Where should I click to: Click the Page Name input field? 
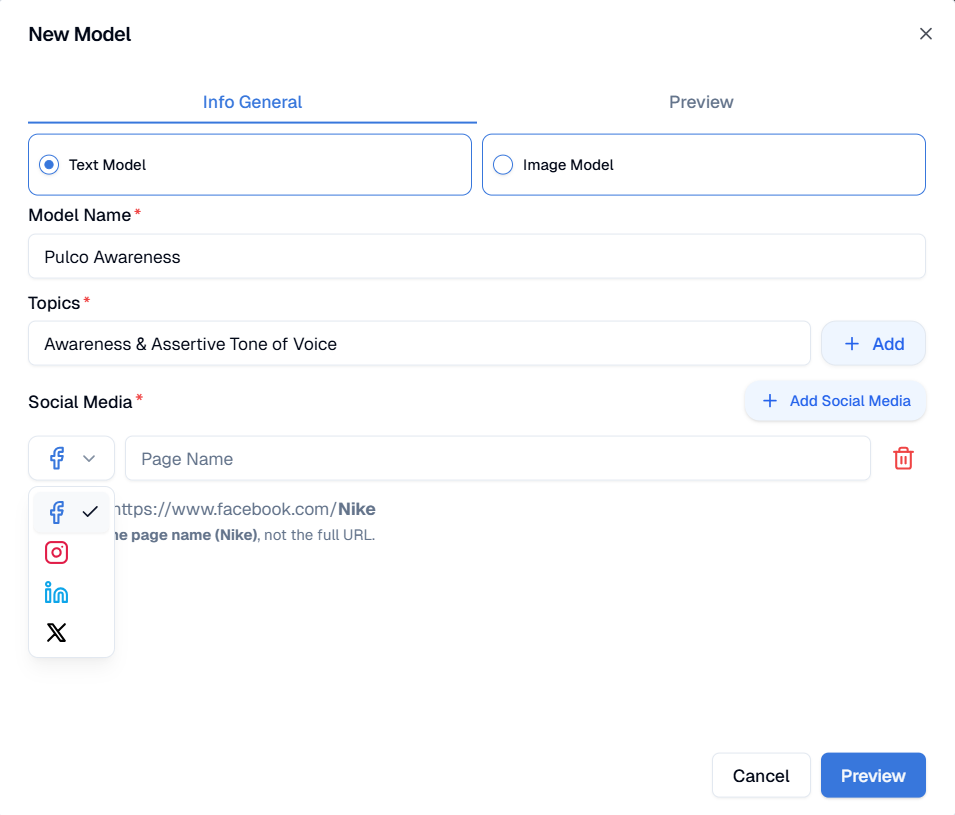[x=497, y=459]
